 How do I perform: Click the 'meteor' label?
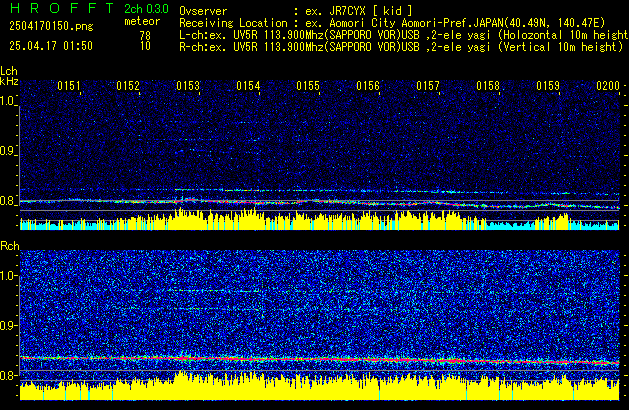click(142, 21)
